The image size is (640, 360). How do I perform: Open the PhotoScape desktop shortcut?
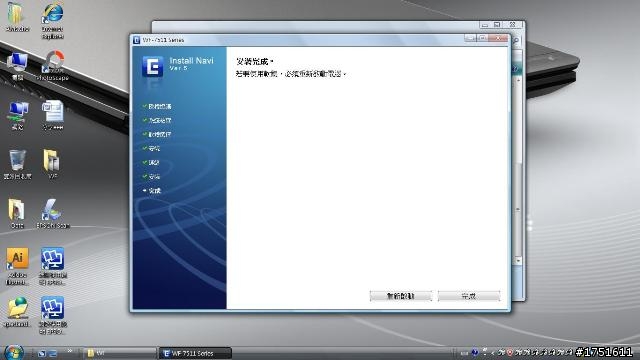click(53, 65)
